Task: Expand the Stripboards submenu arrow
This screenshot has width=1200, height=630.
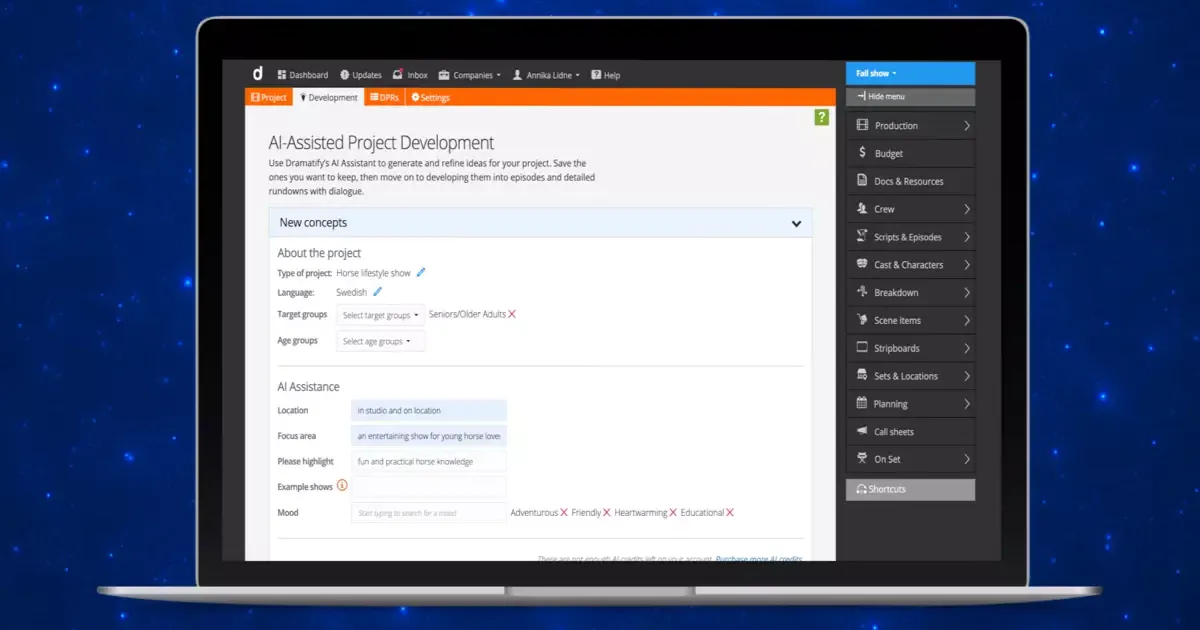Action: [967, 348]
